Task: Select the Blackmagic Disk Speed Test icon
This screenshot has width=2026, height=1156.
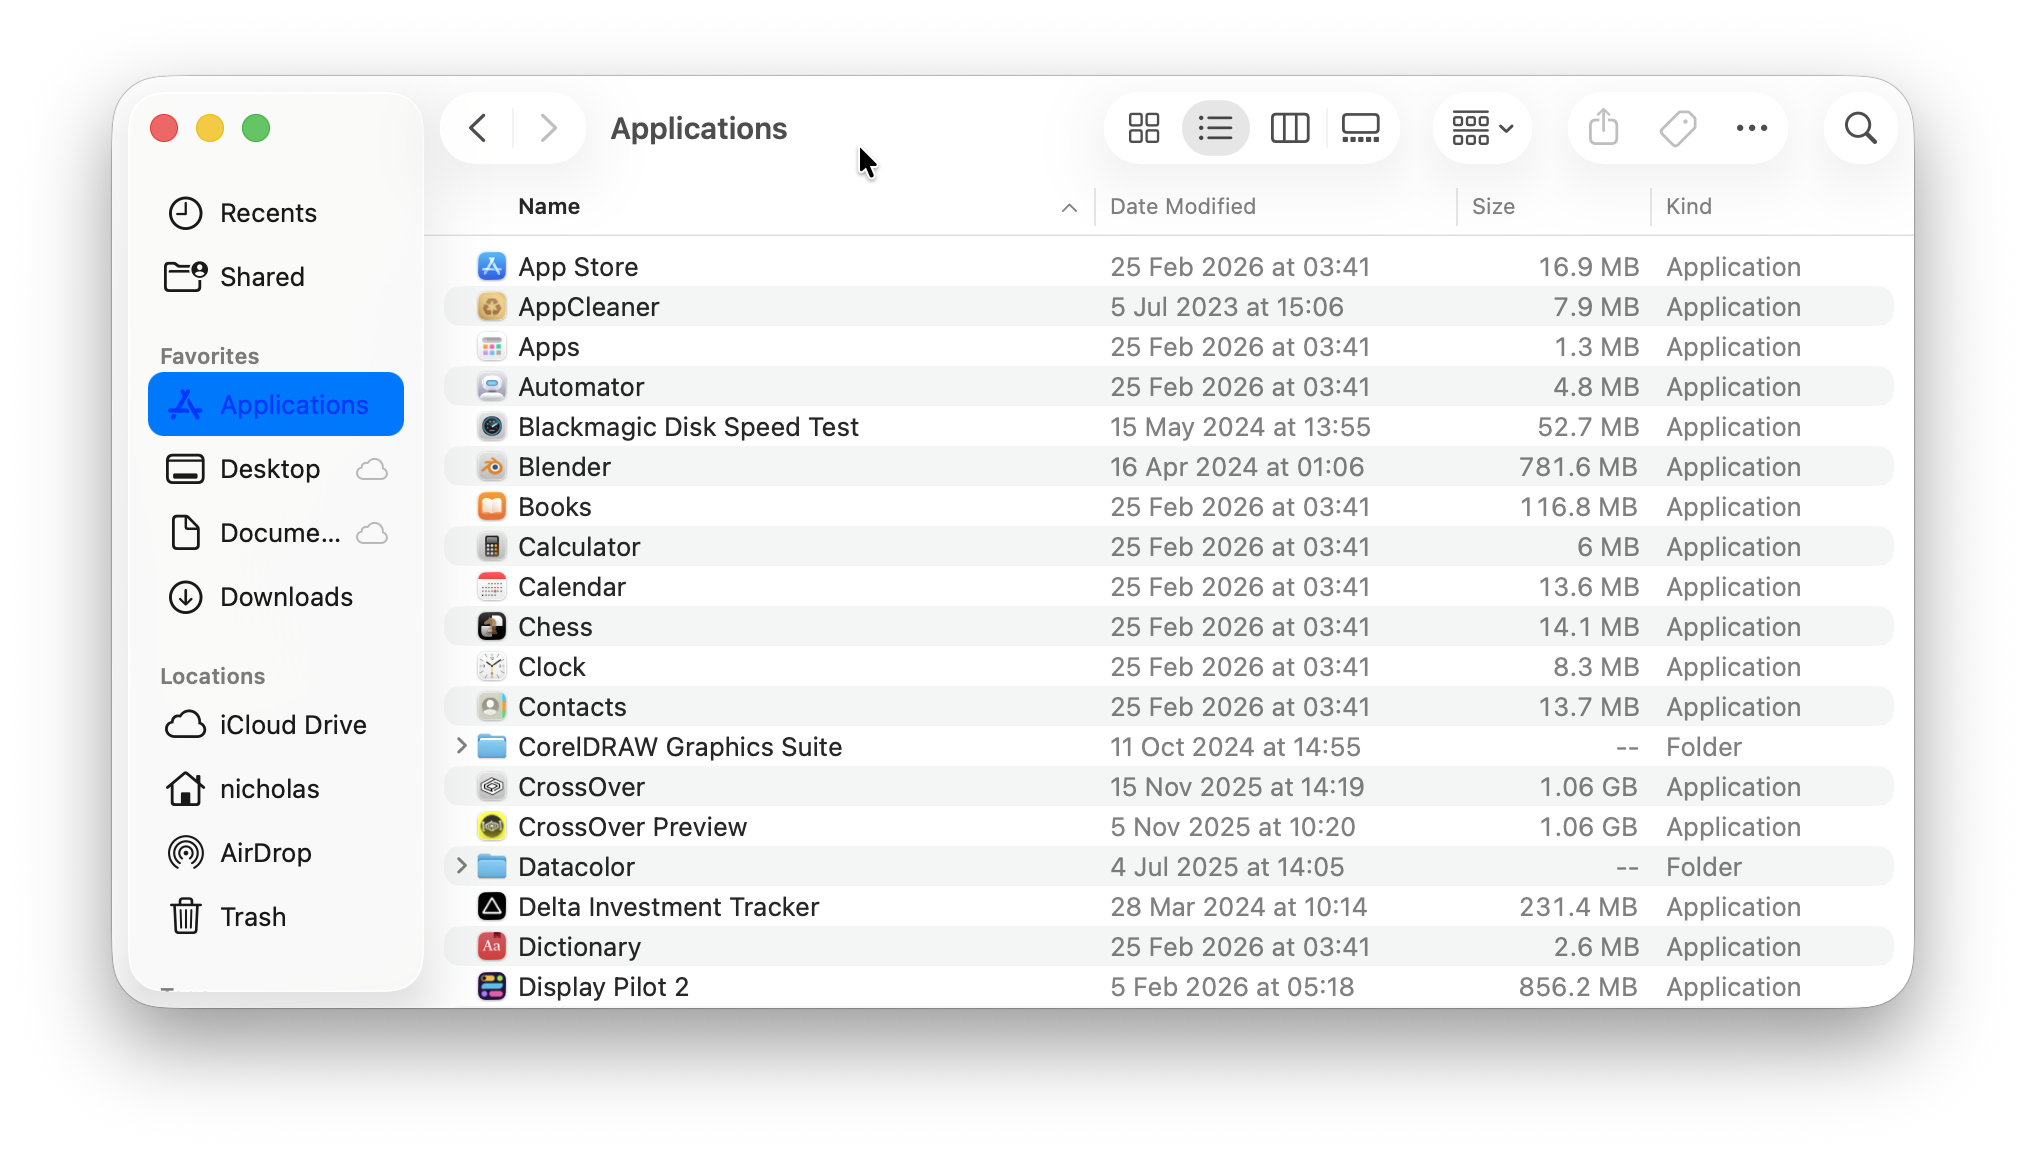Action: click(x=491, y=426)
